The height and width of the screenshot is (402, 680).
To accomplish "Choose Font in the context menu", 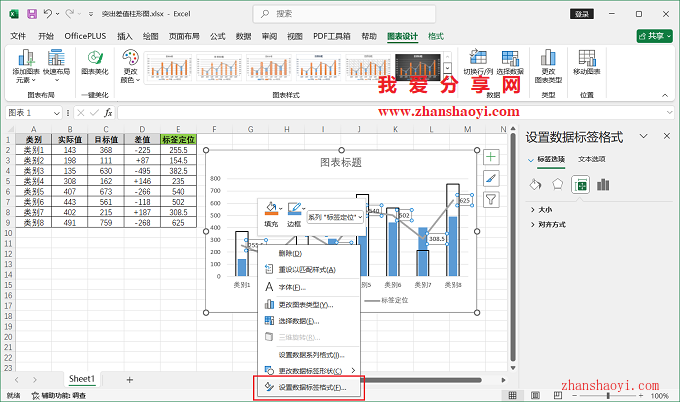I will [x=310, y=287].
